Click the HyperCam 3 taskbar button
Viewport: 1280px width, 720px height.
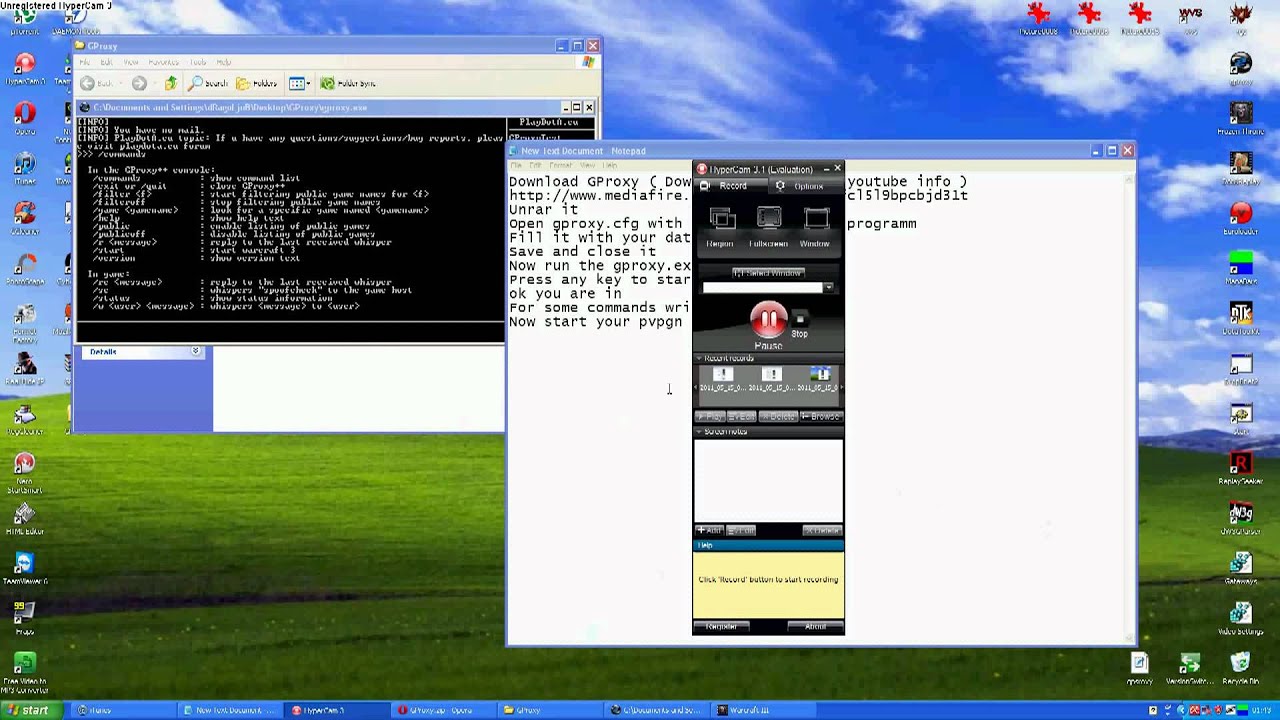click(x=337, y=710)
